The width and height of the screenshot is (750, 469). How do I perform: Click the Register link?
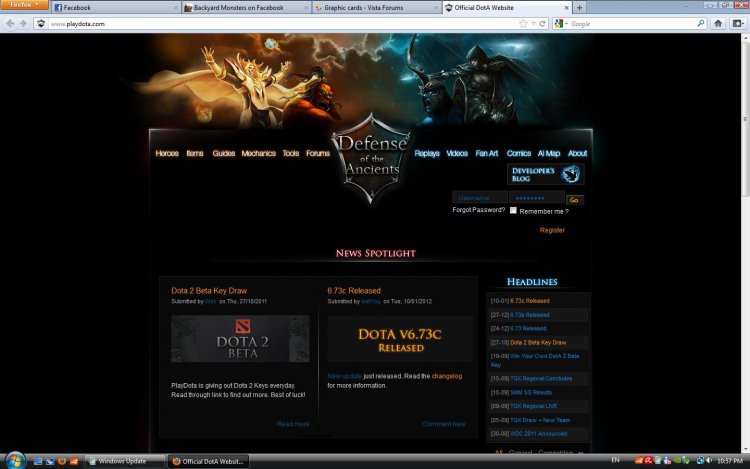(x=552, y=230)
